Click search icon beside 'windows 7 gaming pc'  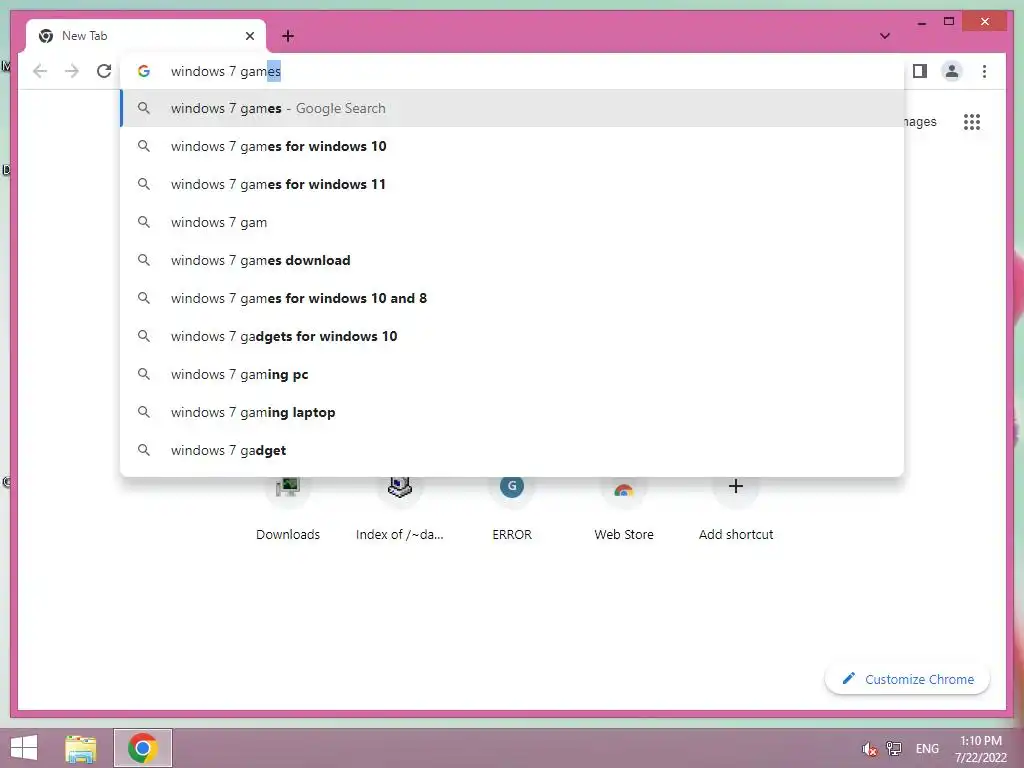coord(144,374)
